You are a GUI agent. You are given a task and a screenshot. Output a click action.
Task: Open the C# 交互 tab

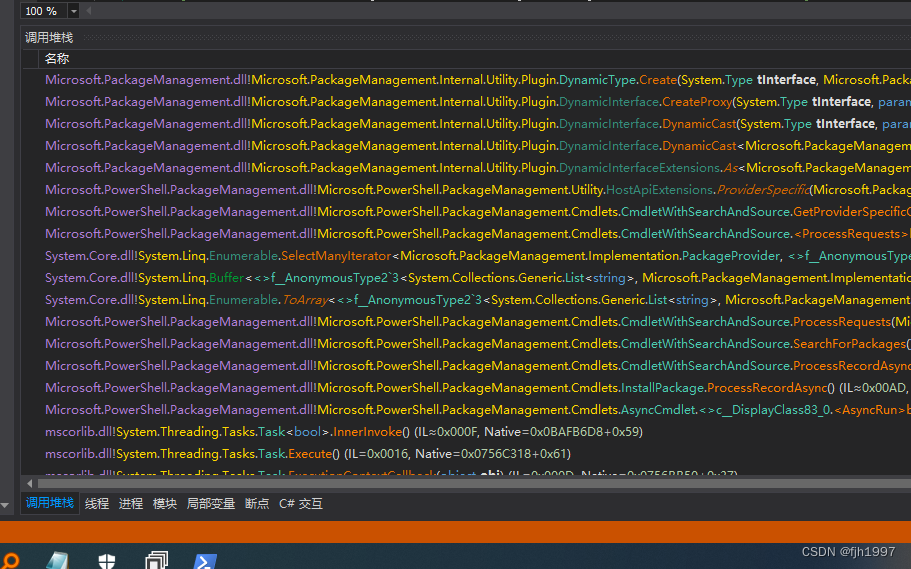pyautogui.click(x=301, y=504)
